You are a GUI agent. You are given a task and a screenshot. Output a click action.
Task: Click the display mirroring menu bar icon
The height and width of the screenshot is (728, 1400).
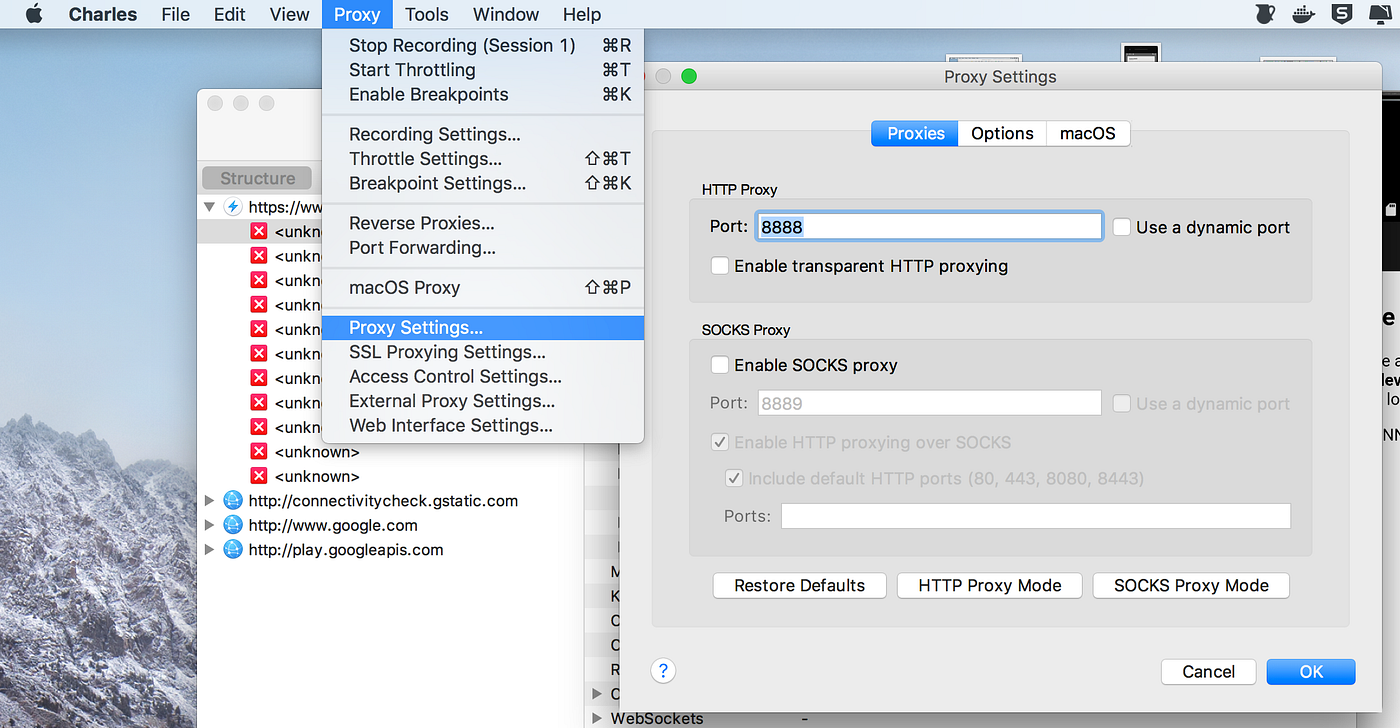(1381, 14)
